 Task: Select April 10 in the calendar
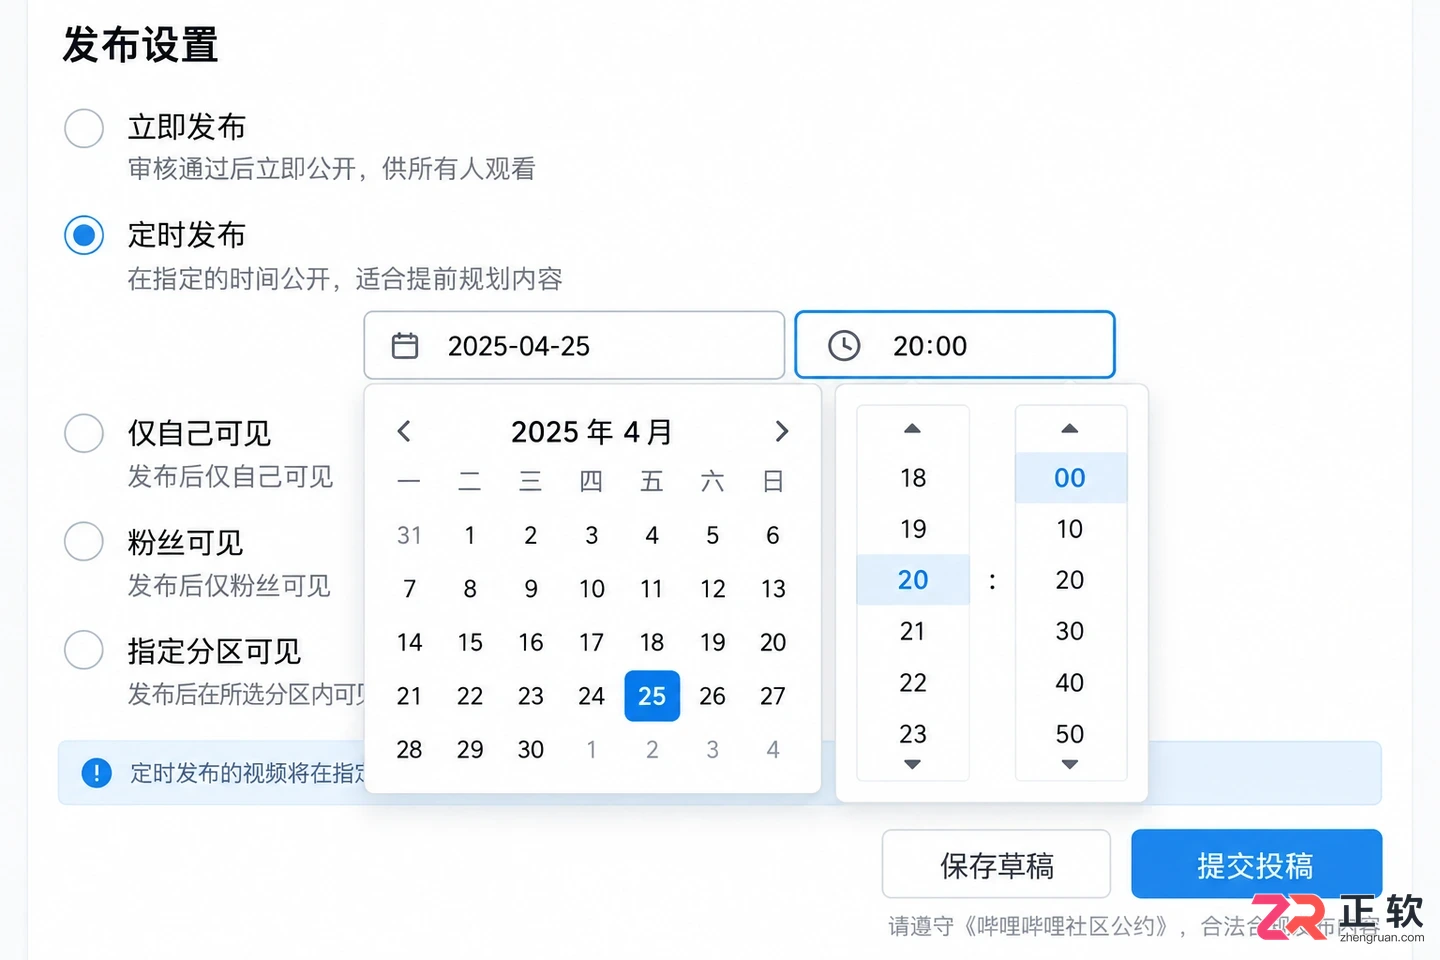click(592, 589)
